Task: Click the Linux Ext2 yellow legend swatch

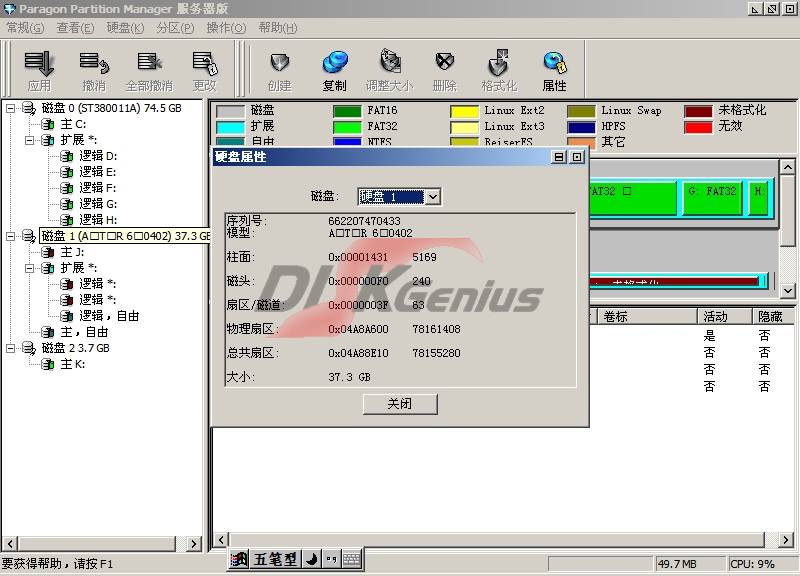Action: coord(464,111)
